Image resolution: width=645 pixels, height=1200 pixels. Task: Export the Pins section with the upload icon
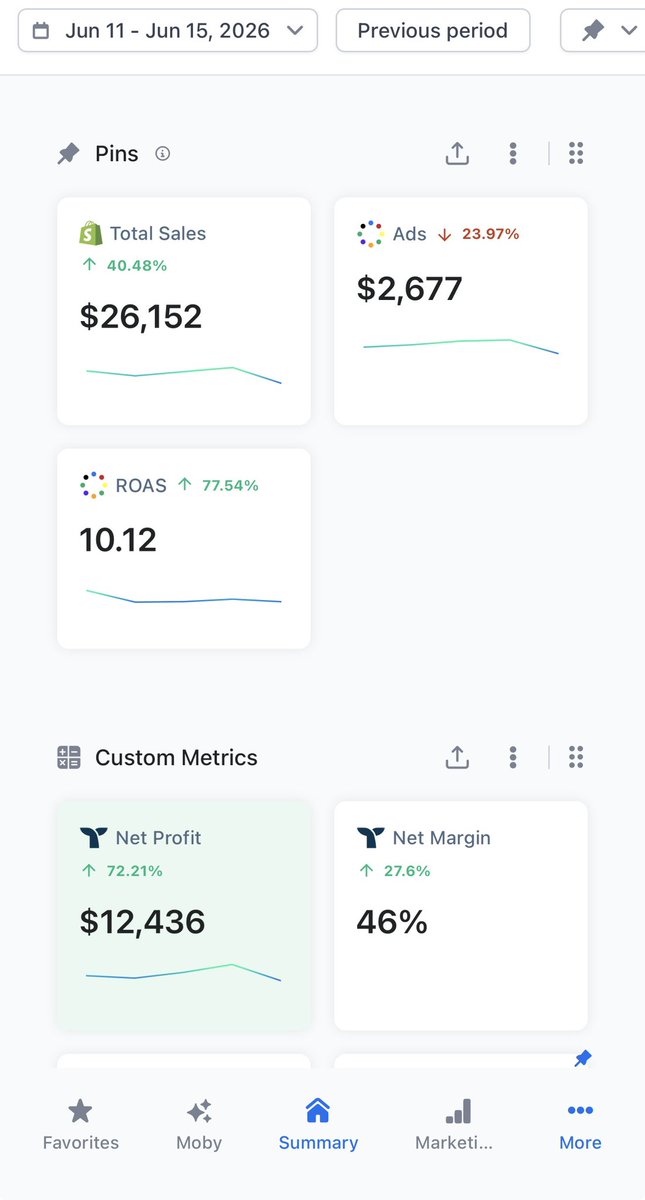(x=457, y=154)
